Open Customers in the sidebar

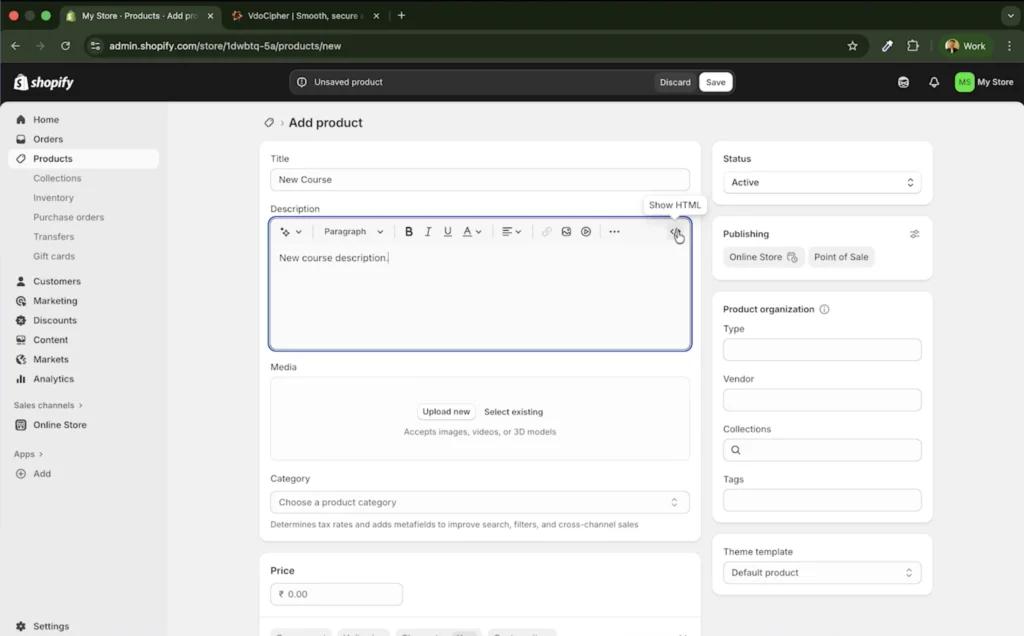point(84,281)
